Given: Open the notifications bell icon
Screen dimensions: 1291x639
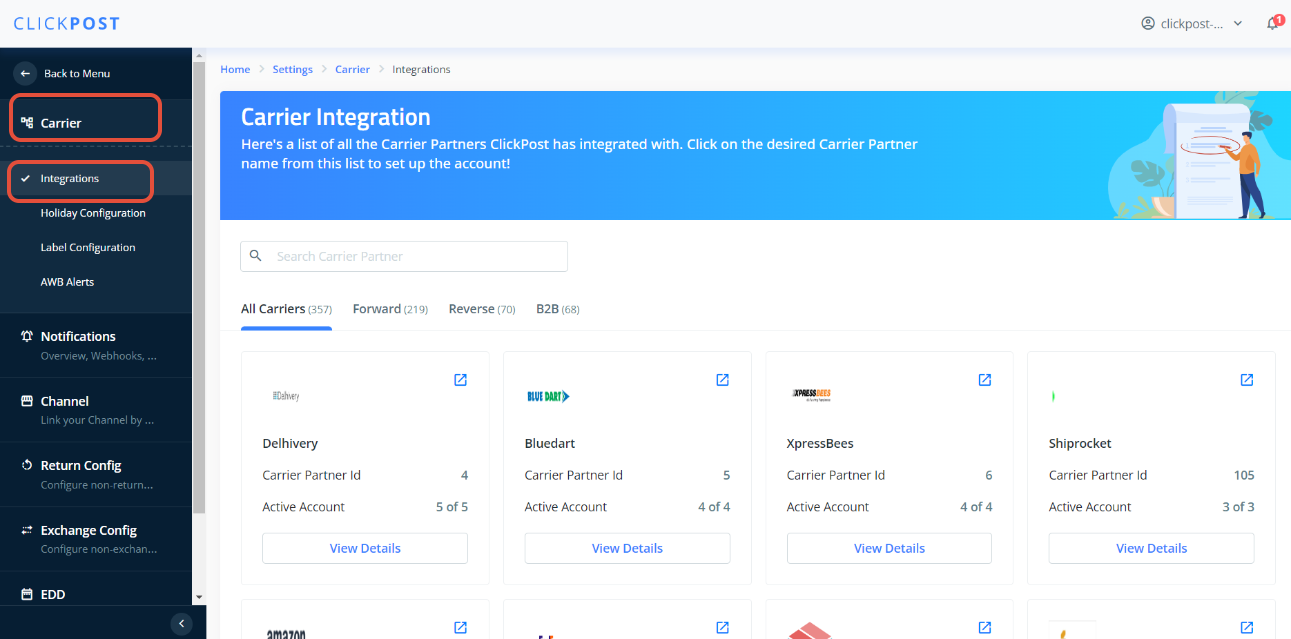Looking at the screenshot, I should tap(1272, 23).
